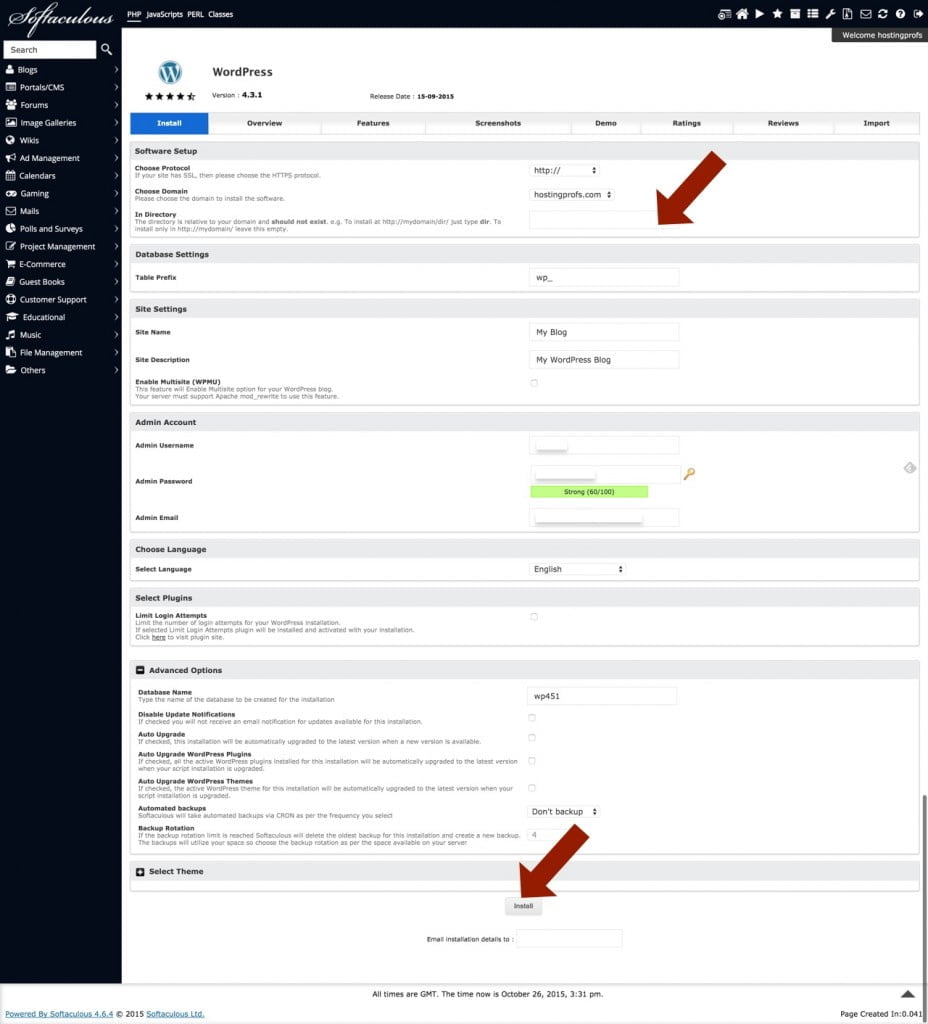The height and width of the screenshot is (1024, 928).
Task: Enable the Auto Upgrade checkbox
Action: coord(532,737)
